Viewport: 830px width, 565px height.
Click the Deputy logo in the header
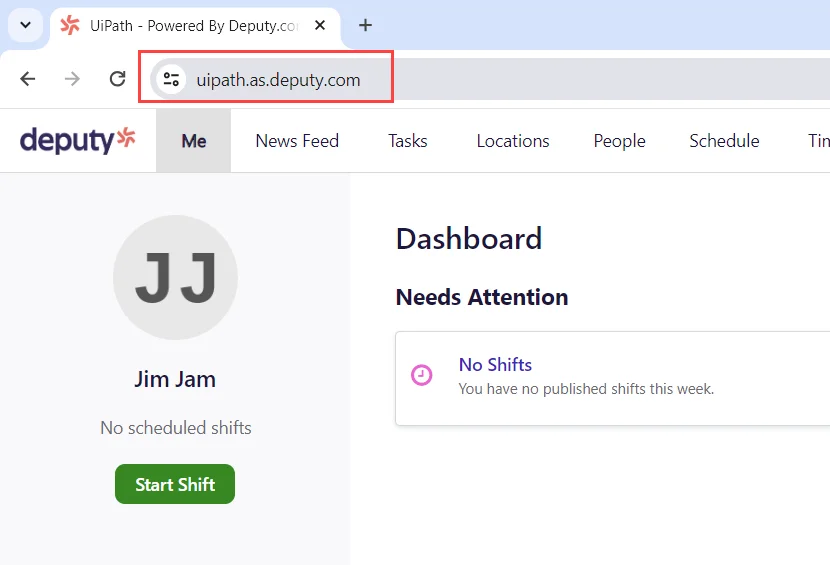(x=78, y=140)
